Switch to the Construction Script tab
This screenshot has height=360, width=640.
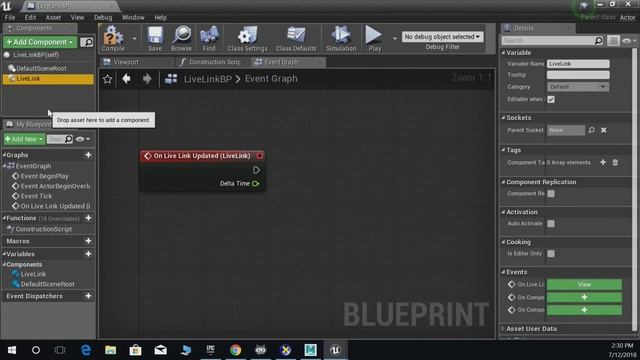click(213, 62)
